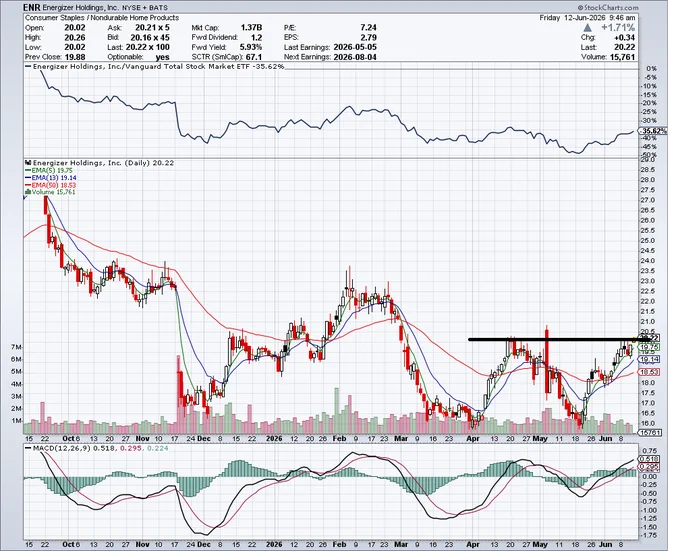Click the -50% label on relative-strength axis
680x551 pixels.
651,155
